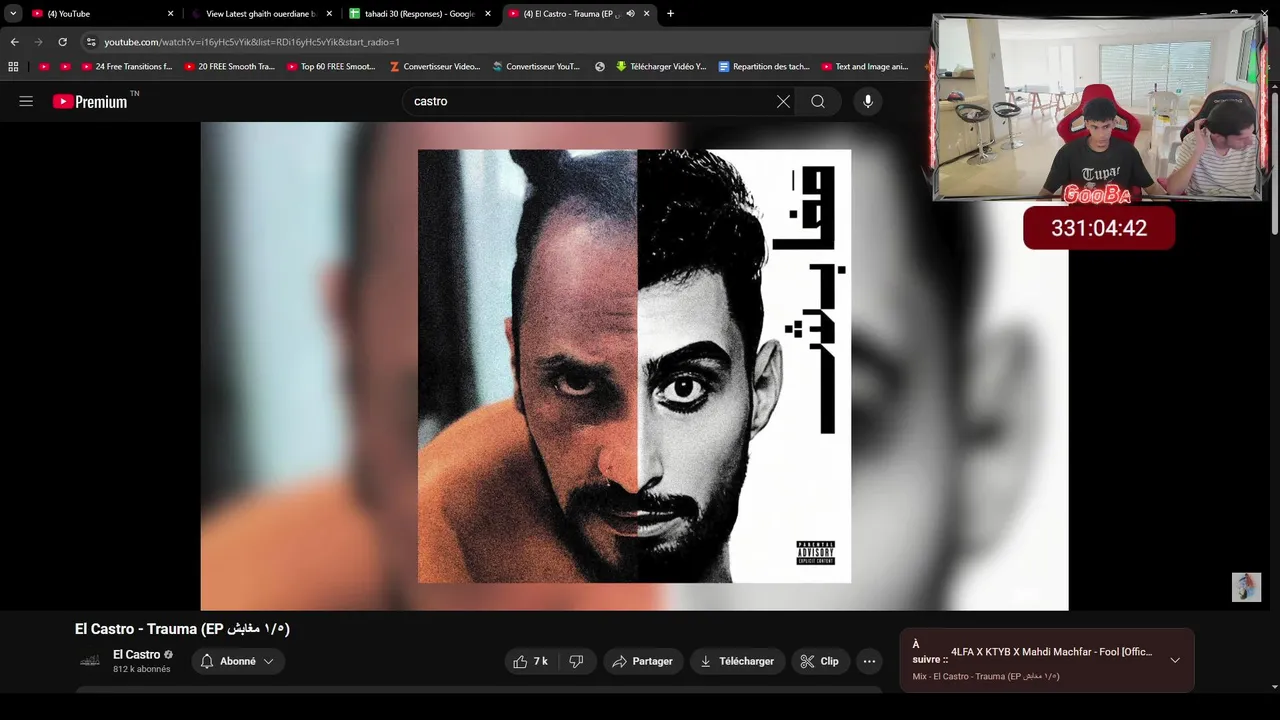Open 'Convertisseur Vidéo...' bookmark
The width and height of the screenshot is (1280, 720).
point(435,67)
